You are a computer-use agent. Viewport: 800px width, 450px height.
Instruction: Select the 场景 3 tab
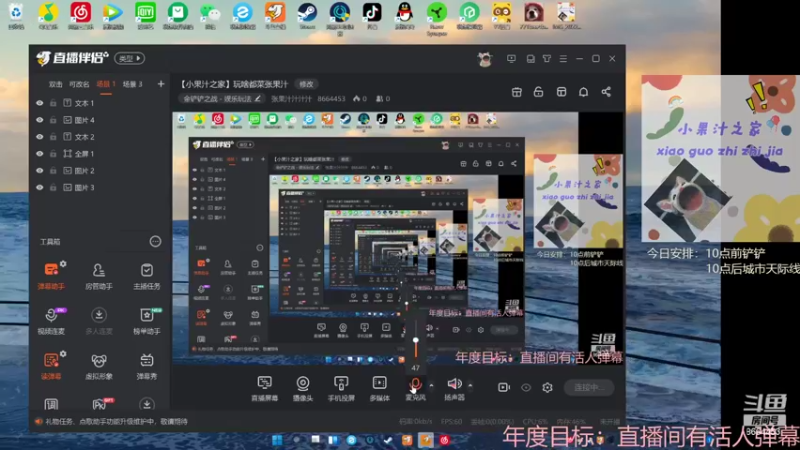coord(133,84)
